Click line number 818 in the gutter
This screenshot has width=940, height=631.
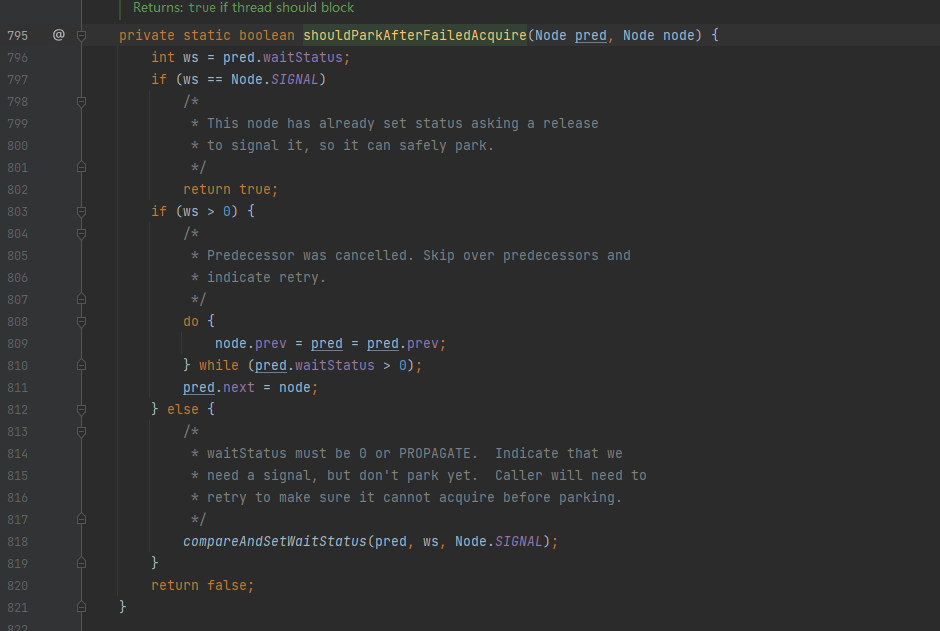click(17, 541)
